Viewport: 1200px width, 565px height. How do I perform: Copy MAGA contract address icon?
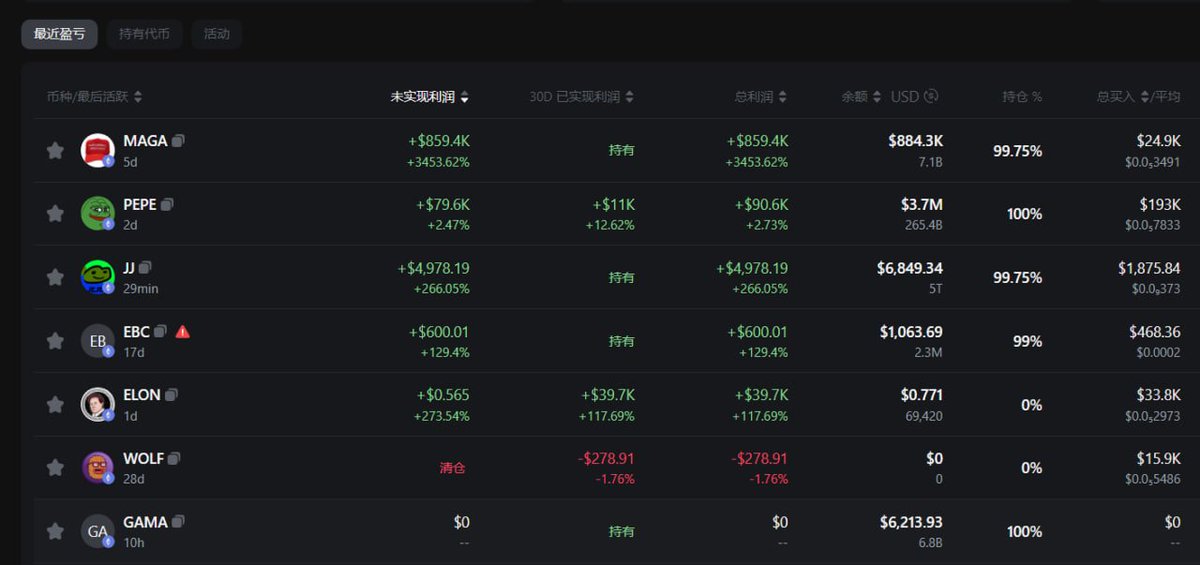pos(178,141)
